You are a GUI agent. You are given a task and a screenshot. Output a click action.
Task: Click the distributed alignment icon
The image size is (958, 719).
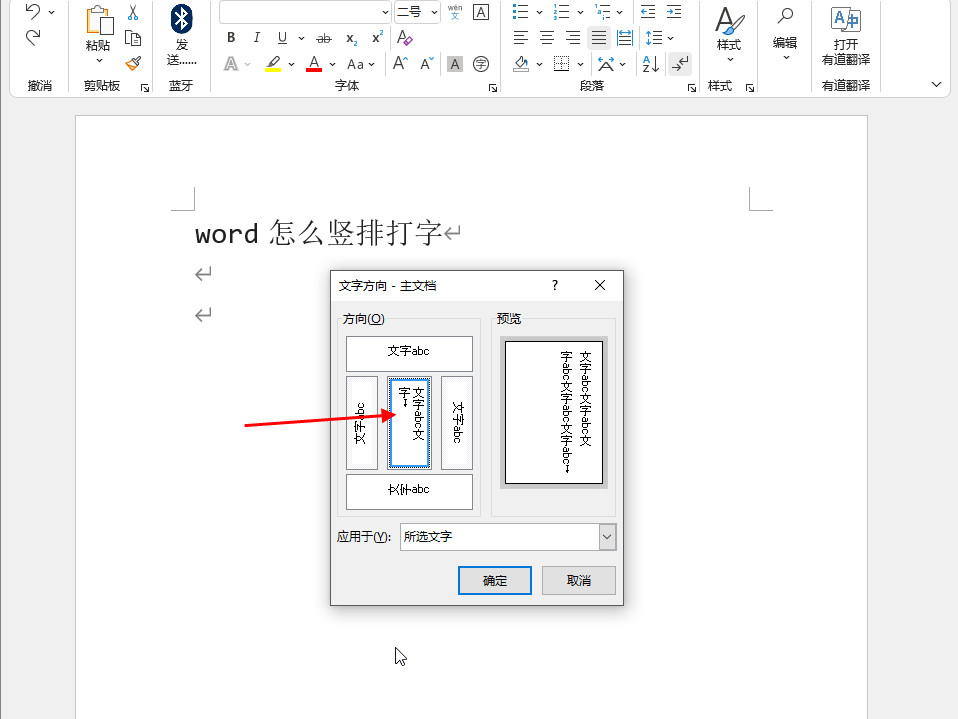625,38
